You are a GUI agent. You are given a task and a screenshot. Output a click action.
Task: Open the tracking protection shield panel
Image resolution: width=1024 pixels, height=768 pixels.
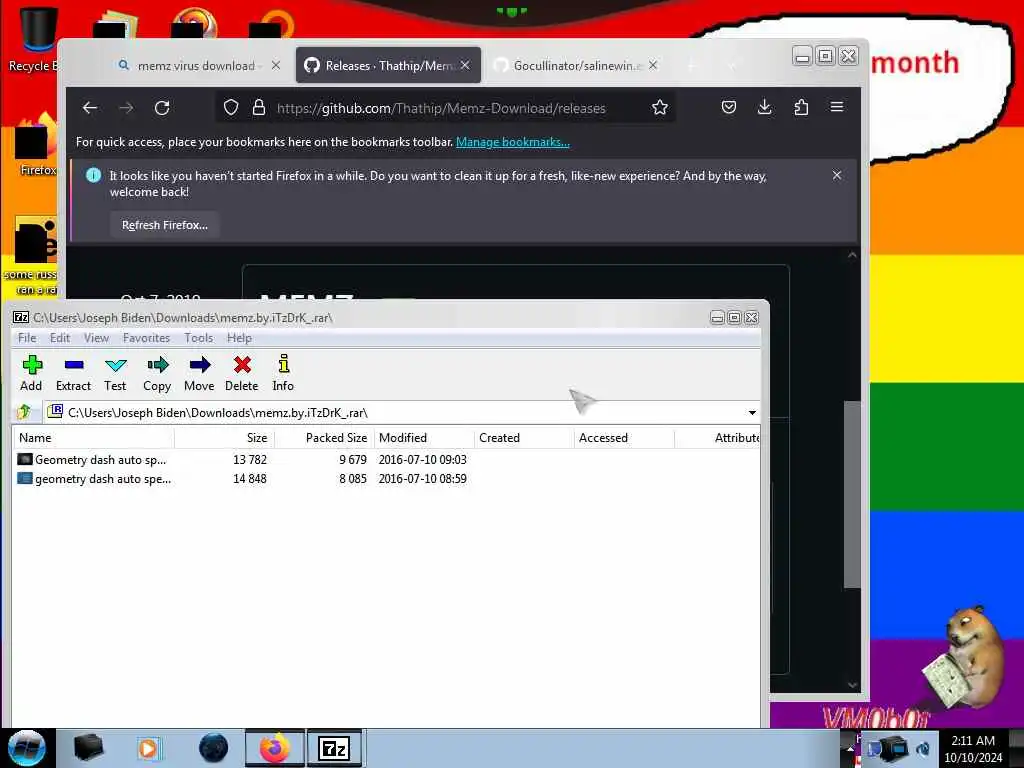click(x=231, y=108)
